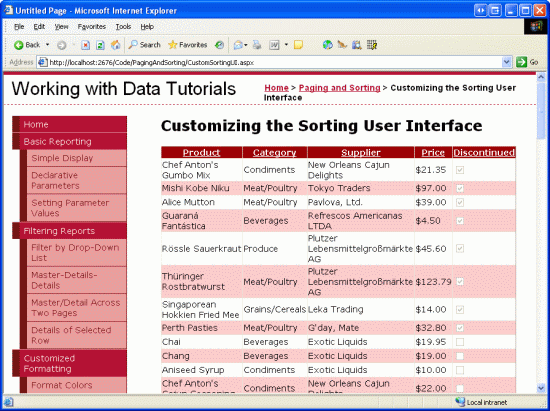
Task: Click the Refresh page icon
Action: (x=100, y=45)
